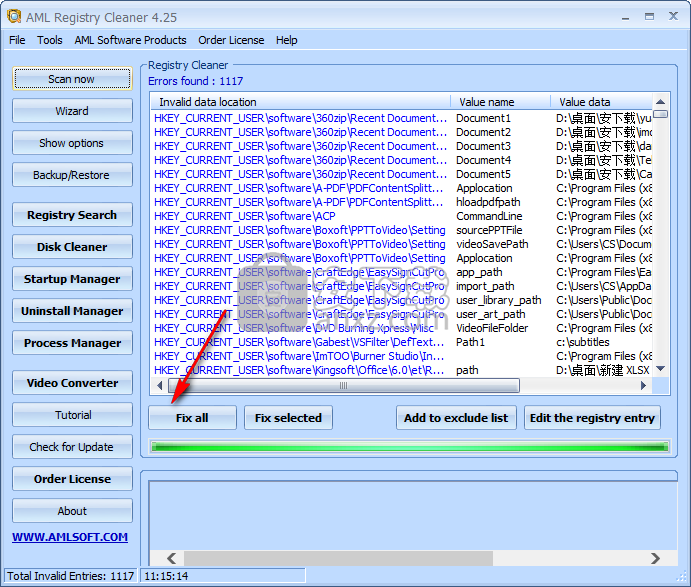The width and height of the screenshot is (691, 587).
Task: Open Registry Search tool
Action: tap(72, 215)
